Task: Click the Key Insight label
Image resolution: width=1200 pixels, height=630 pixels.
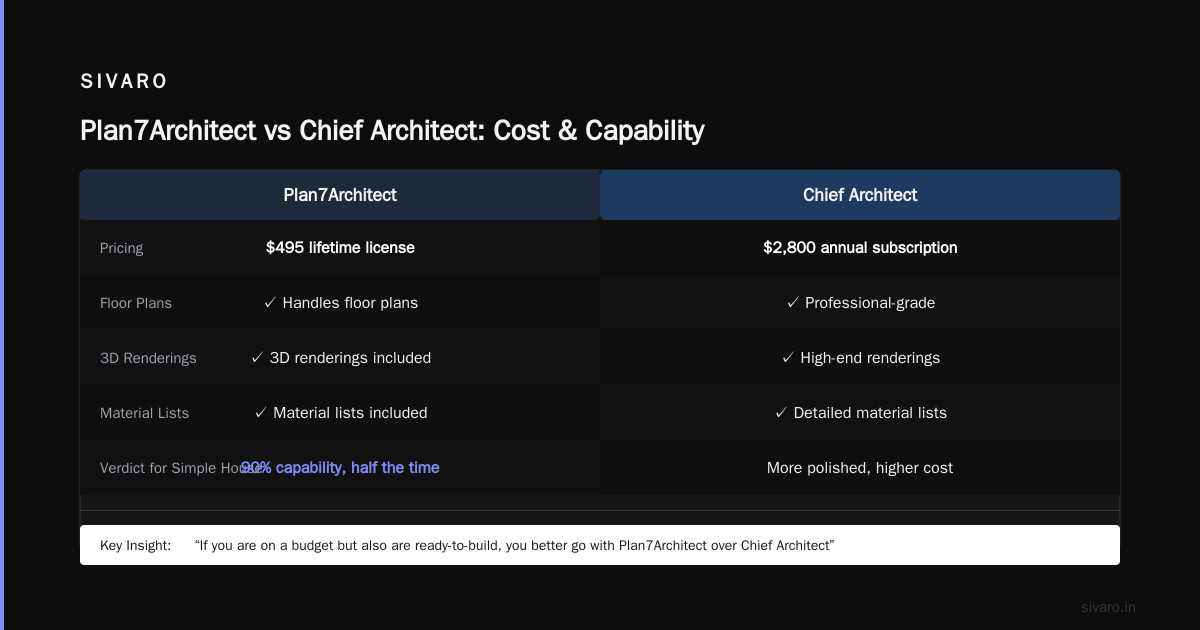Action: [x=136, y=545]
